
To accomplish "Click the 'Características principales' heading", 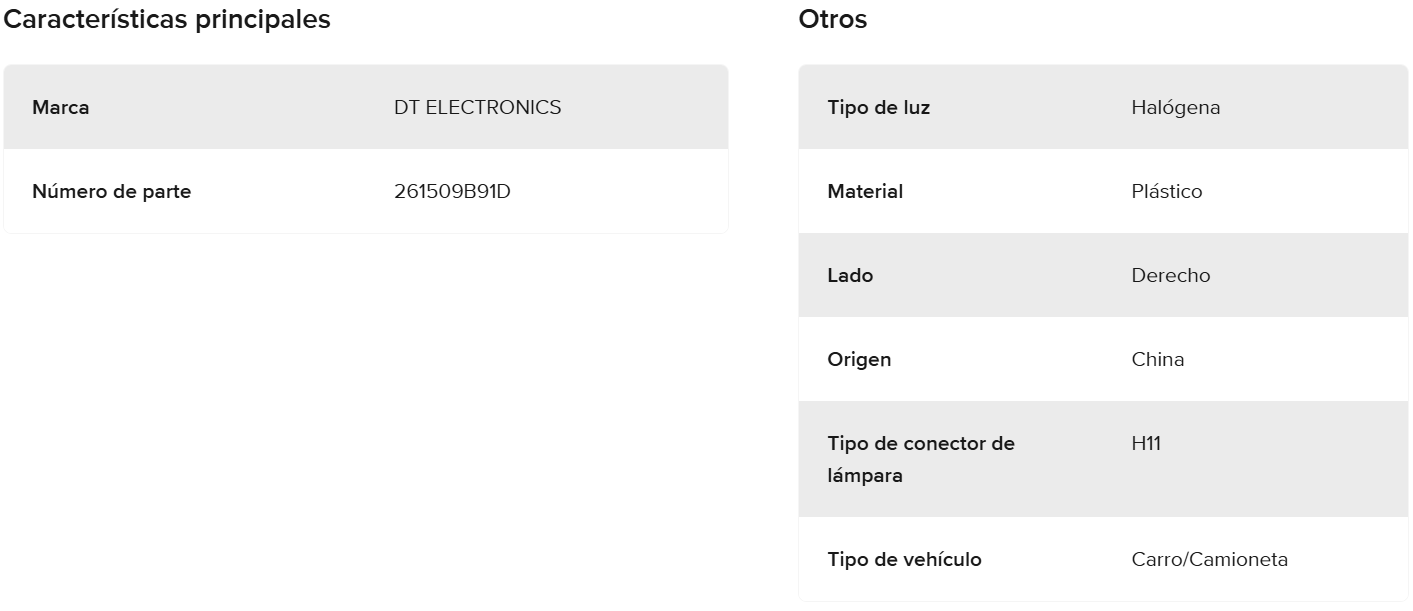I will pyautogui.click(x=168, y=19).
